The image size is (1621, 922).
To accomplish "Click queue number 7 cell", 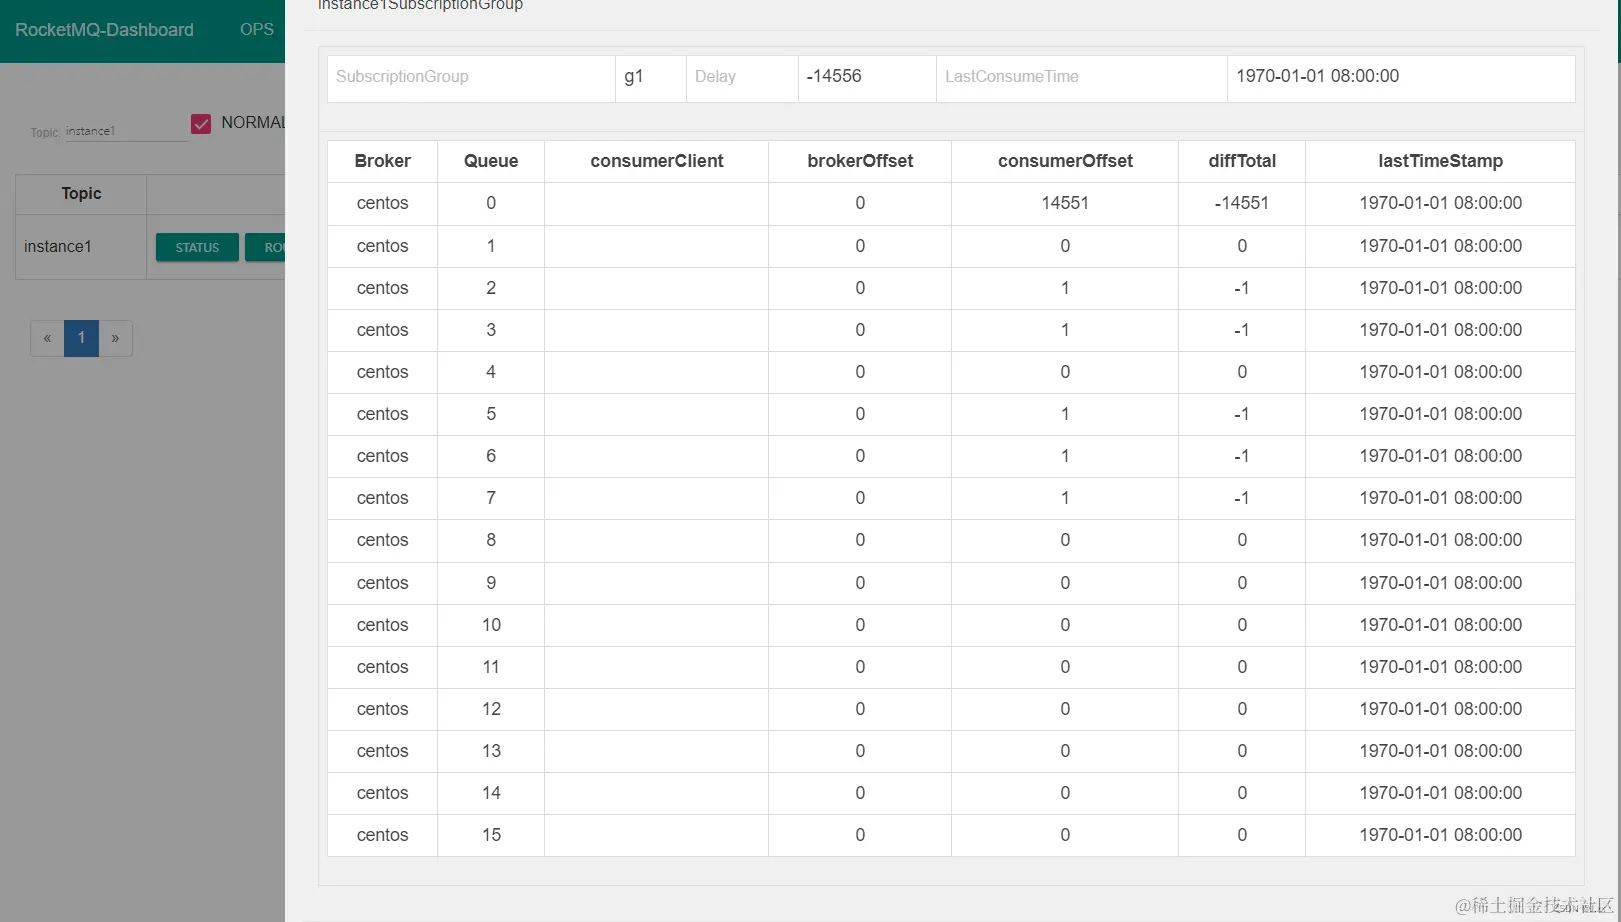I will 491,498.
